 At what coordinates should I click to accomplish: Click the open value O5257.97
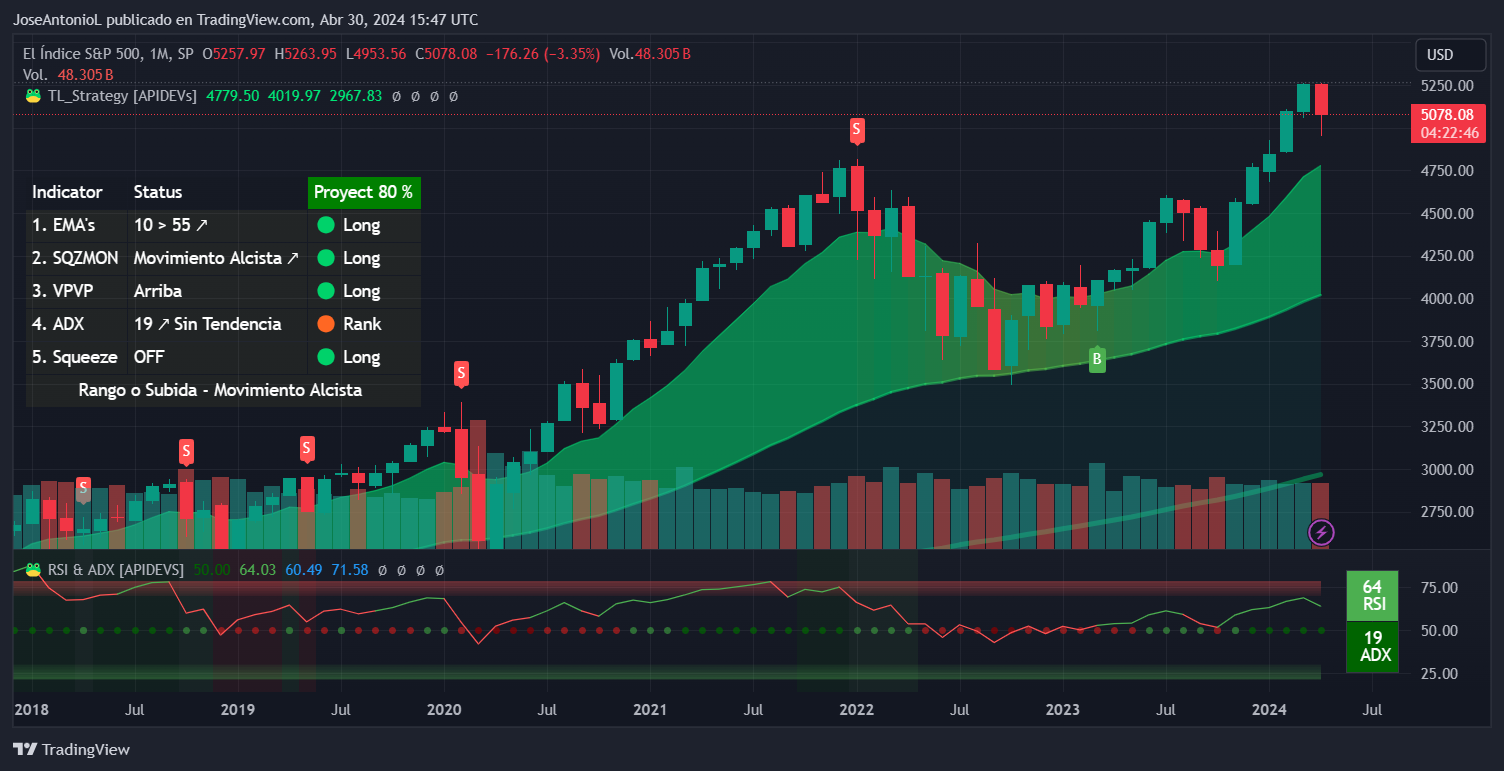(234, 53)
